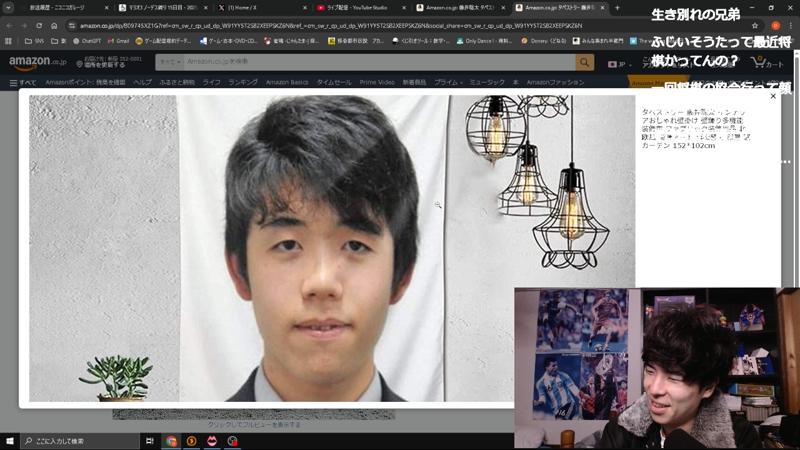Open the Only Dance bookmark
Screen dimensions: 800x450
point(484,41)
